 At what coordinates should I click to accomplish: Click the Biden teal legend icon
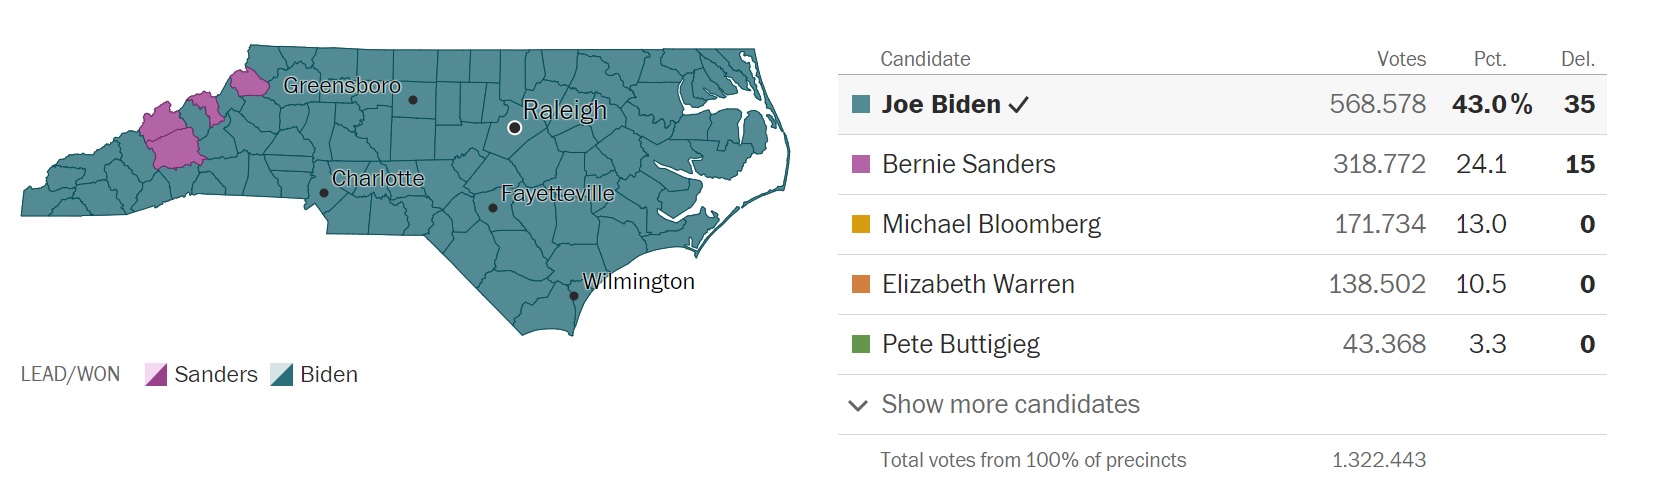click(282, 375)
